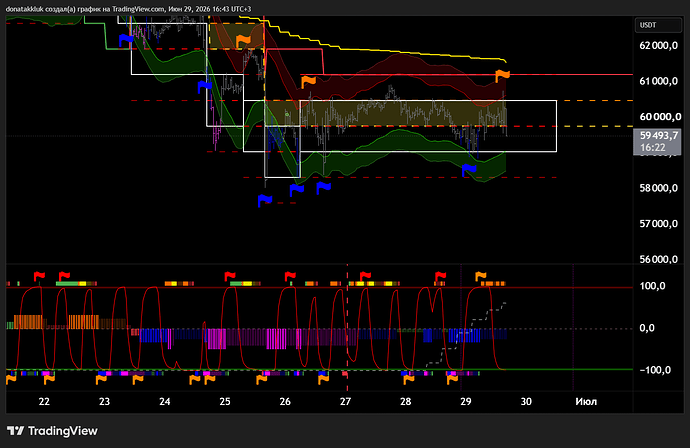
Task: Select the topmost blue flag near the 62000 level
Action: click(x=126, y=40)
